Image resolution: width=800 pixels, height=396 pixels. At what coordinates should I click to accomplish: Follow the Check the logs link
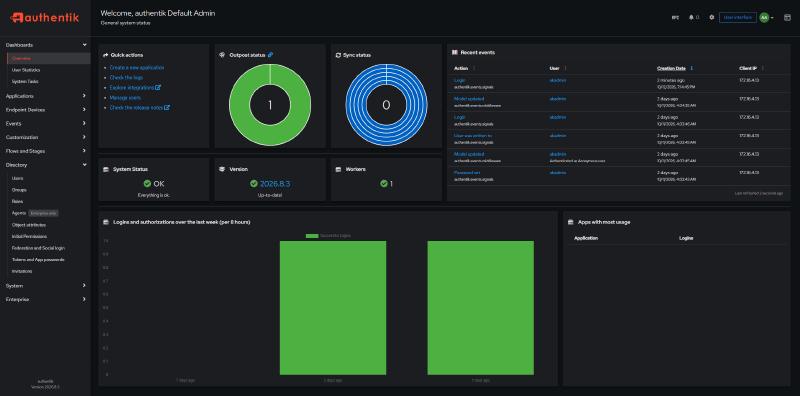(126, 78)
